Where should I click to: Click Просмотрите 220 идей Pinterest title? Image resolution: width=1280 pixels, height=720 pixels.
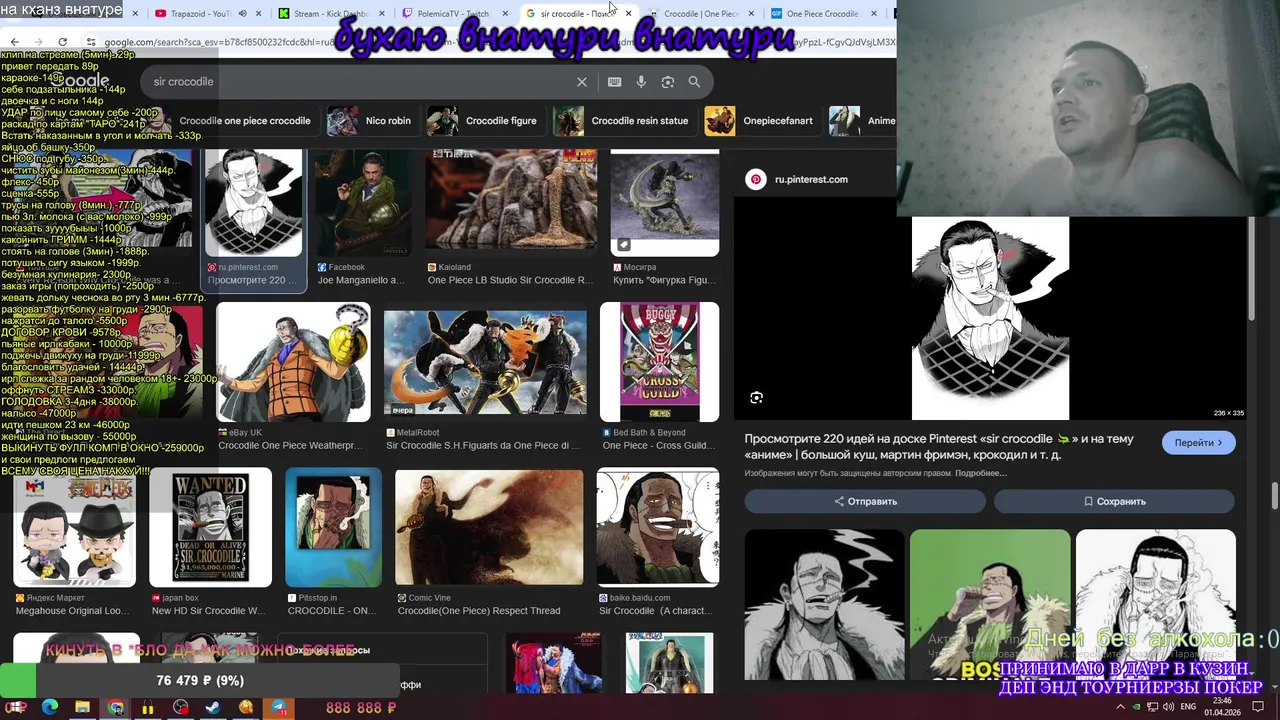coord(939,447)
